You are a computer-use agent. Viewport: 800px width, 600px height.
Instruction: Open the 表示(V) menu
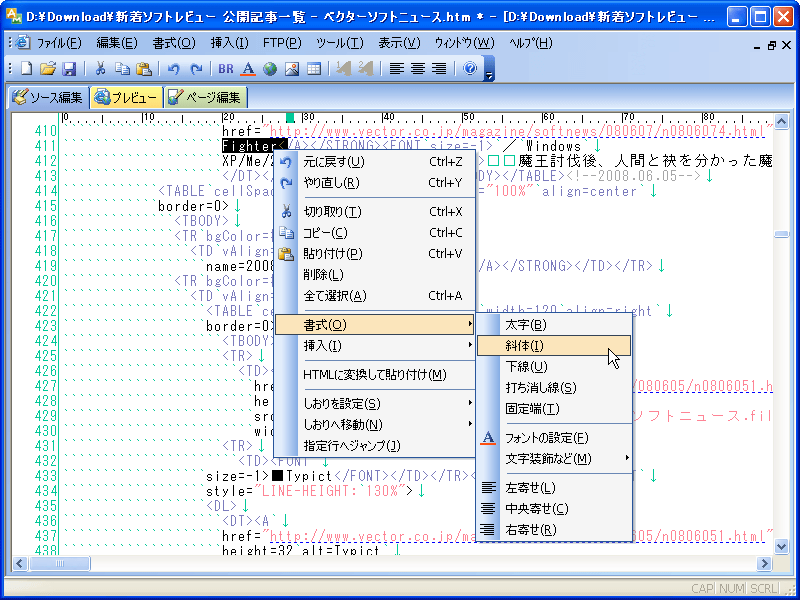(x=399, y=43)
